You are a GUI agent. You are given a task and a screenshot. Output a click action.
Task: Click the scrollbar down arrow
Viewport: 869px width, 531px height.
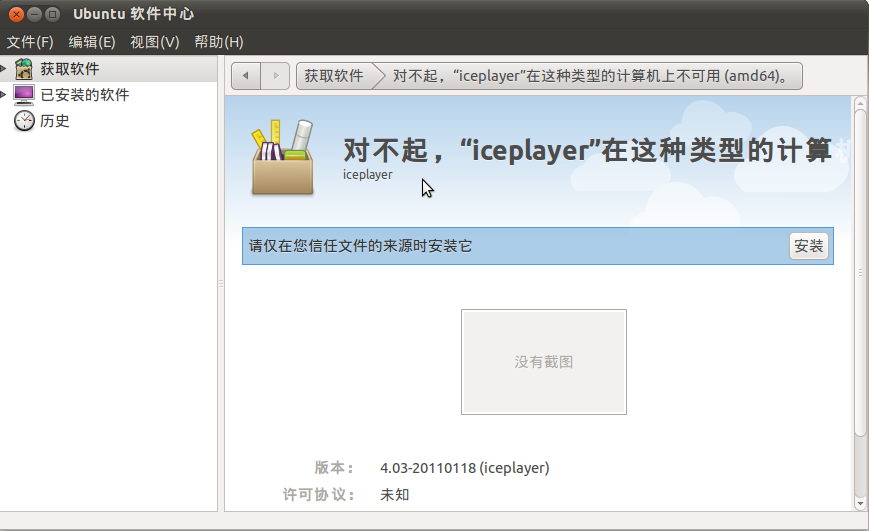(860, 503)
